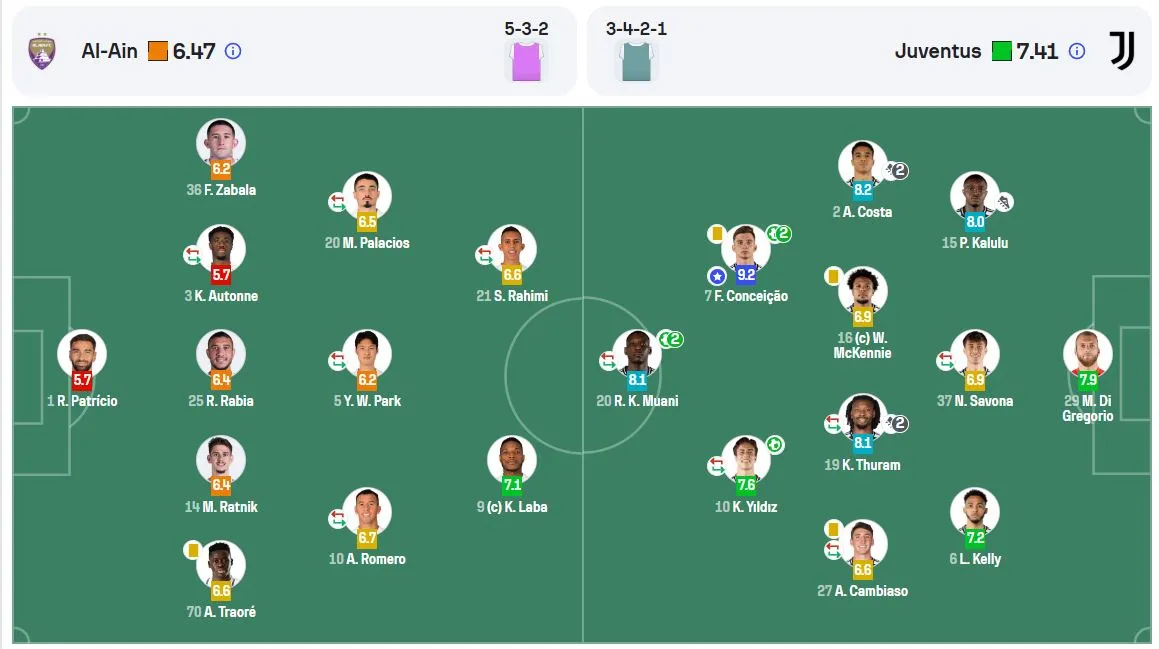Click the 9.2 rating badge of Conceição
The height and width of the screenshot is (649, 1159).
[x=746, y=275]
